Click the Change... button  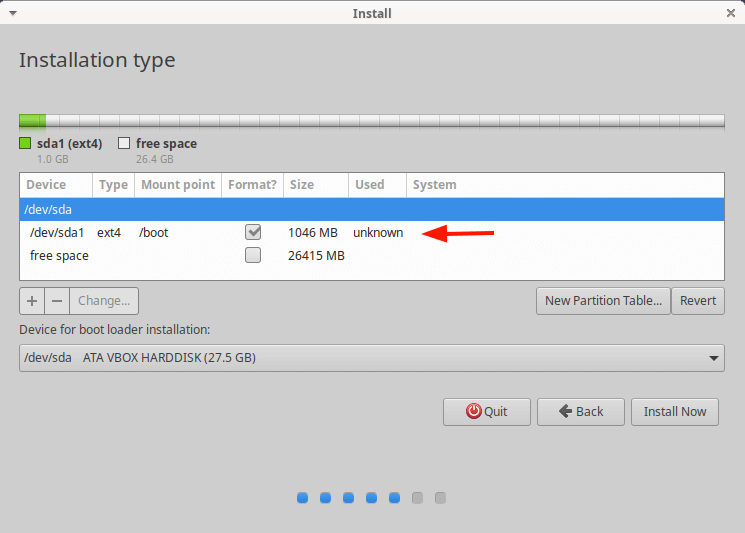[x=104, y=301]
